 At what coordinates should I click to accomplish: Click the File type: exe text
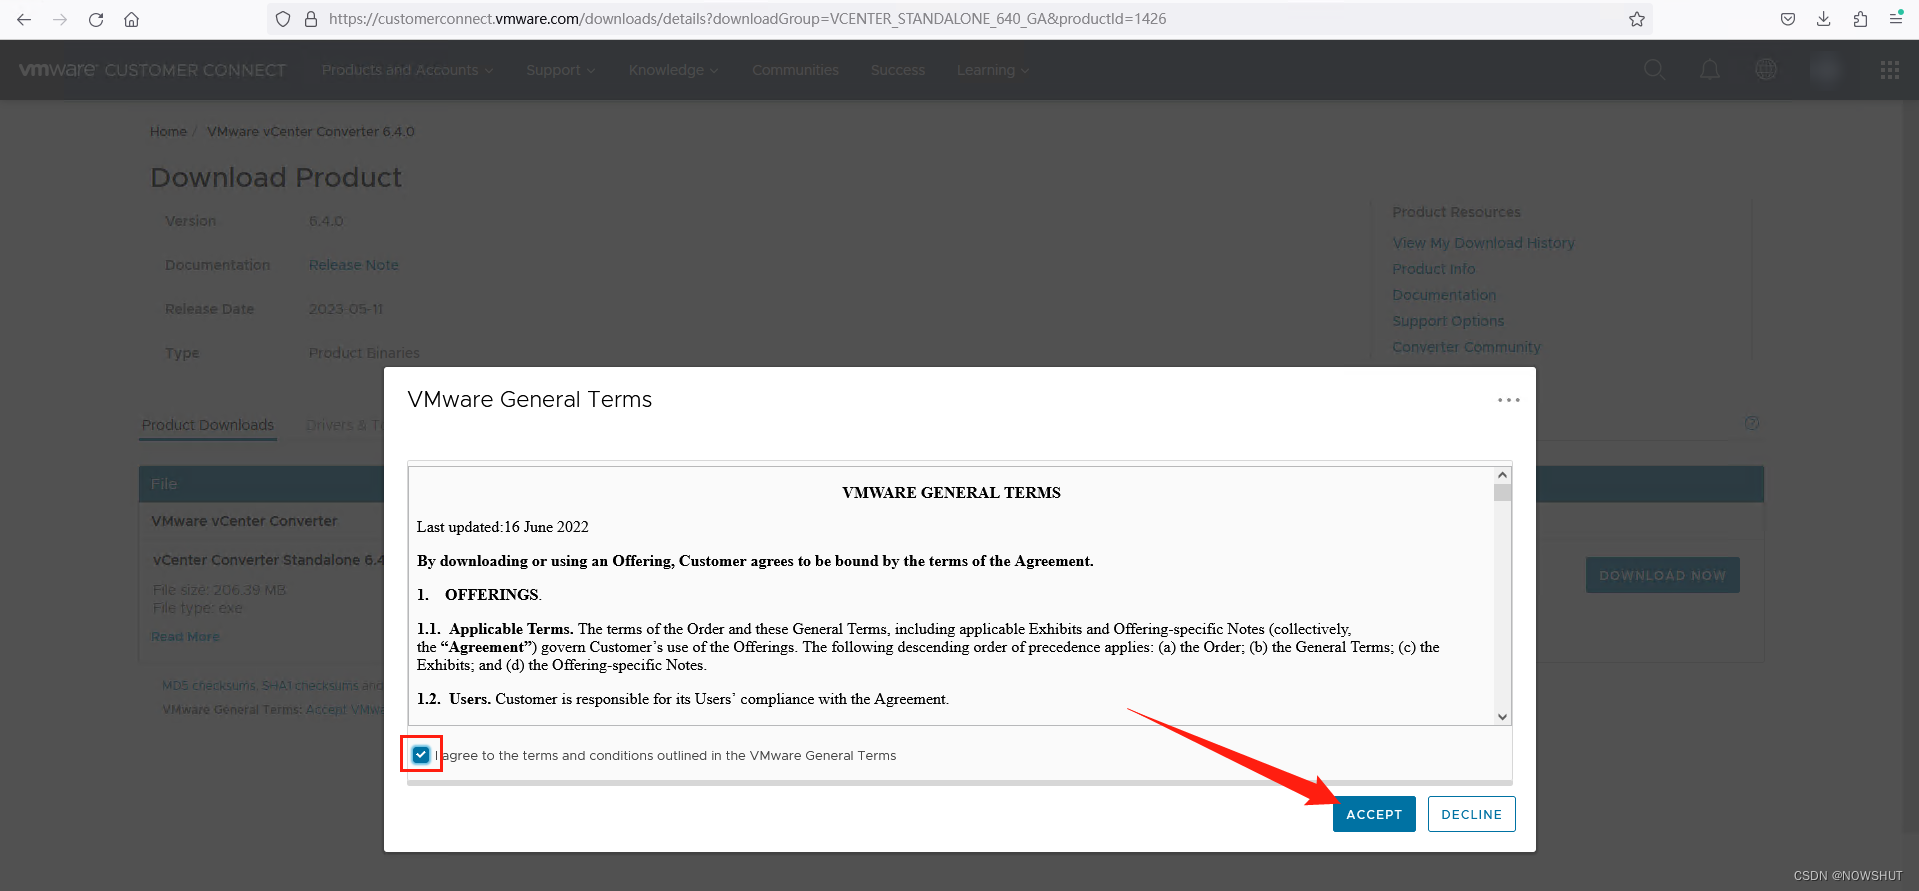pos(197,608)
